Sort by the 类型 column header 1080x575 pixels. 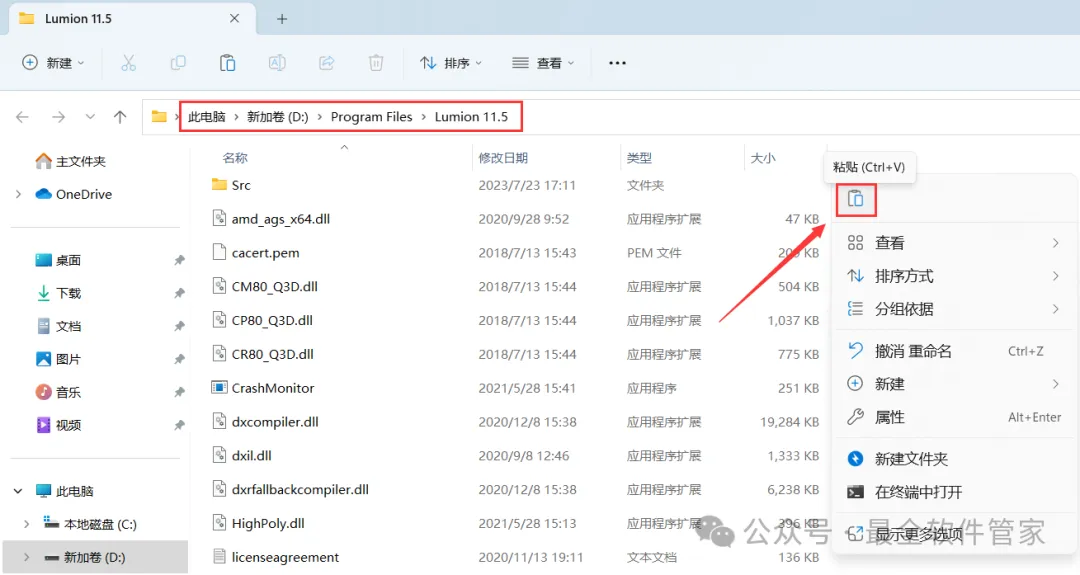[639, 158]
